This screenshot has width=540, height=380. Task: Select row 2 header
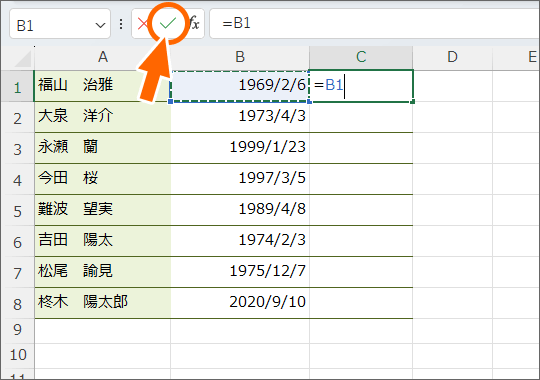point(17,117)
